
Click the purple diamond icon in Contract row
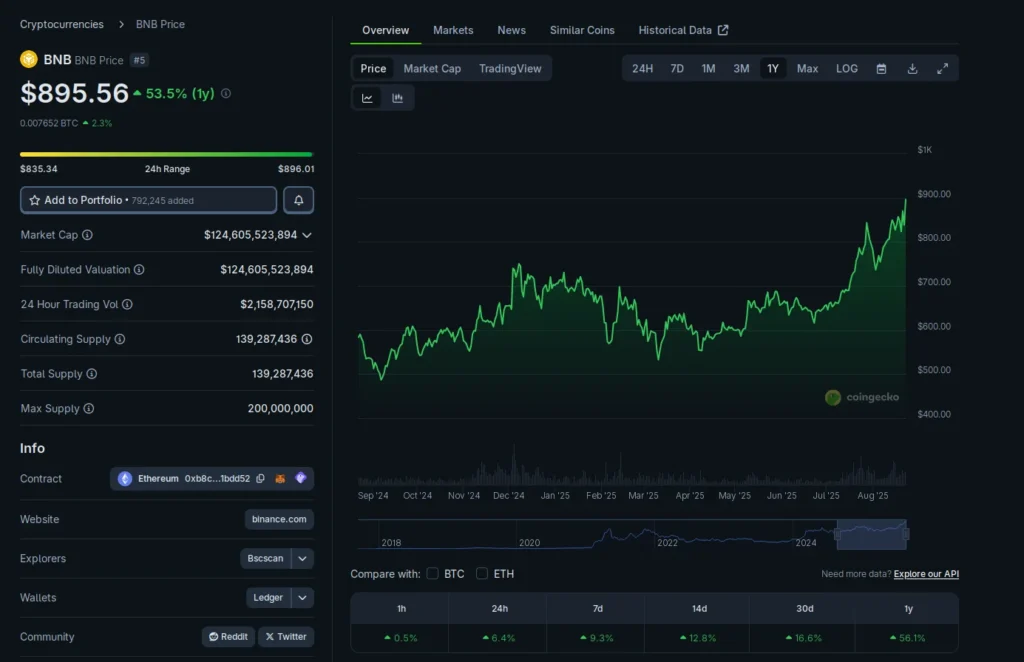[x=300, y=479]
